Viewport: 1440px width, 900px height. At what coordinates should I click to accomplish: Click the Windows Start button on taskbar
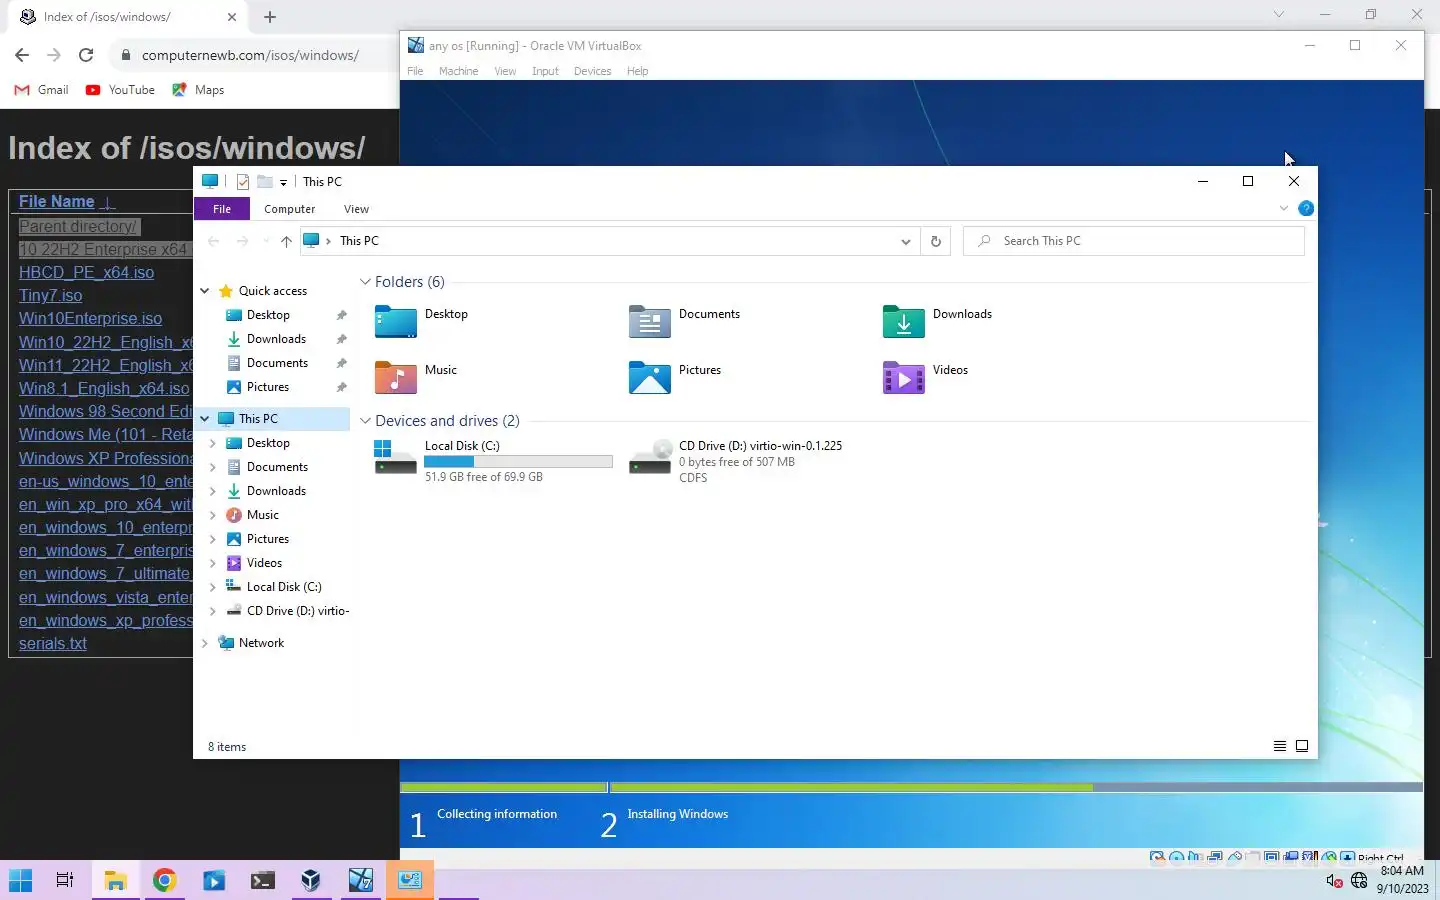click(x=20, y=880)
